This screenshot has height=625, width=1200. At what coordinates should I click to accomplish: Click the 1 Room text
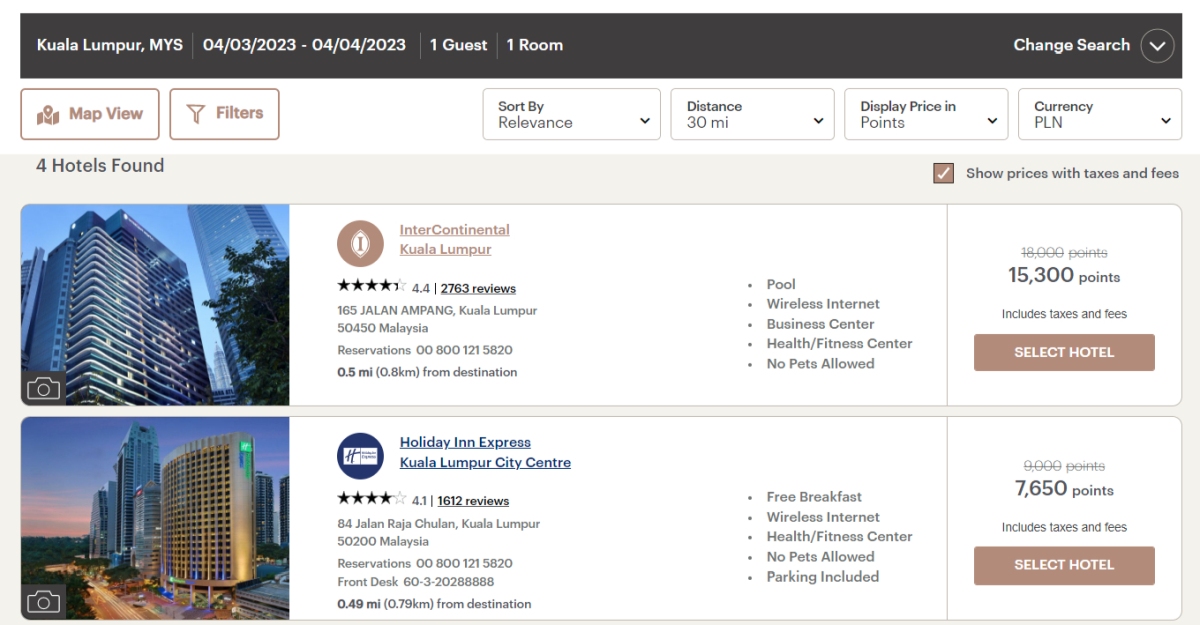pos(535,45)
